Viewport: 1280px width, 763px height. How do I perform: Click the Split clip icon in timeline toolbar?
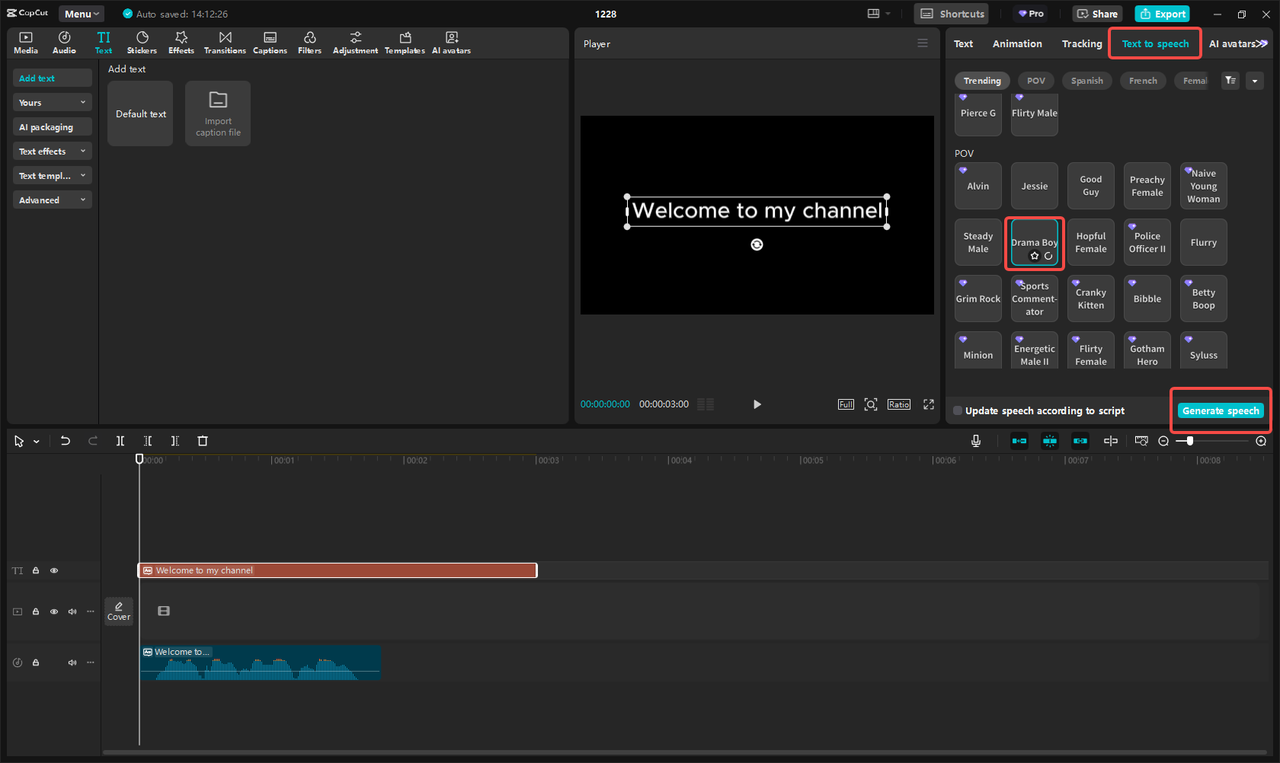[120, 441]
